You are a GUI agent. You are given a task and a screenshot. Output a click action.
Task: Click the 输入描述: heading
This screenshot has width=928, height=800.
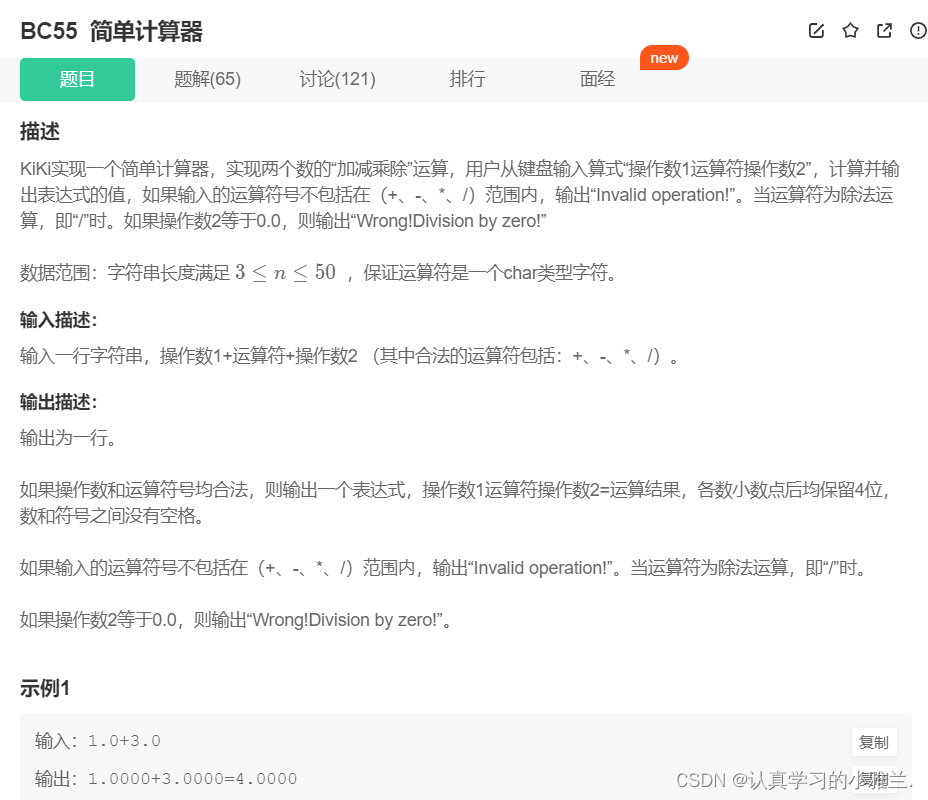[58, 320]
